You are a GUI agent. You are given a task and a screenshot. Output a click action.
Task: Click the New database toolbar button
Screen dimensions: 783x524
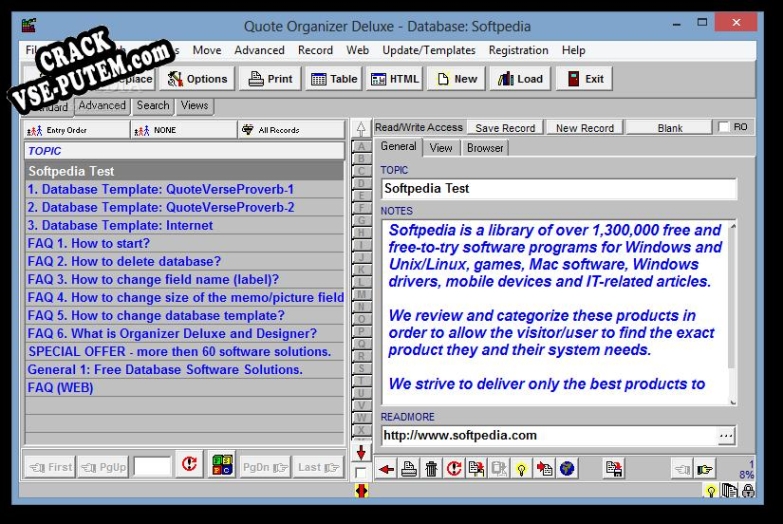point(456,79)
